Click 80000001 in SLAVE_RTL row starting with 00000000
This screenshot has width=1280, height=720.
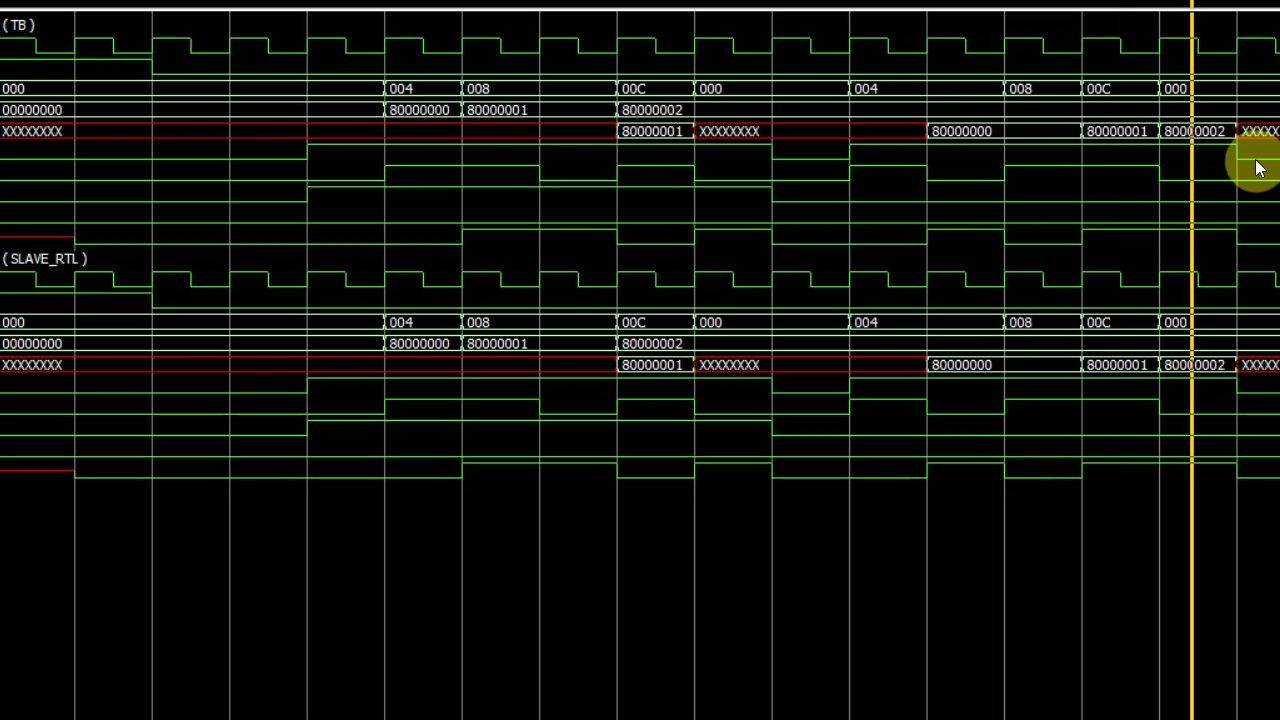click(x=497, y=344)
